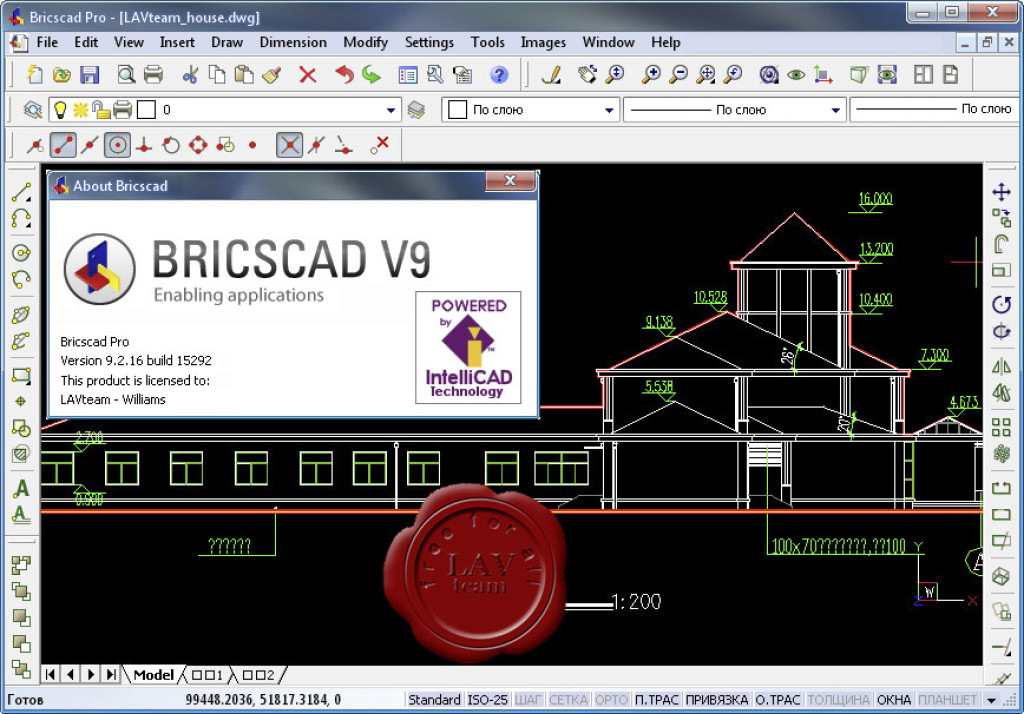Expand the layer dropdown showing 0
Viewport: 1024px width, 714px height.
(x=392, y=110)
